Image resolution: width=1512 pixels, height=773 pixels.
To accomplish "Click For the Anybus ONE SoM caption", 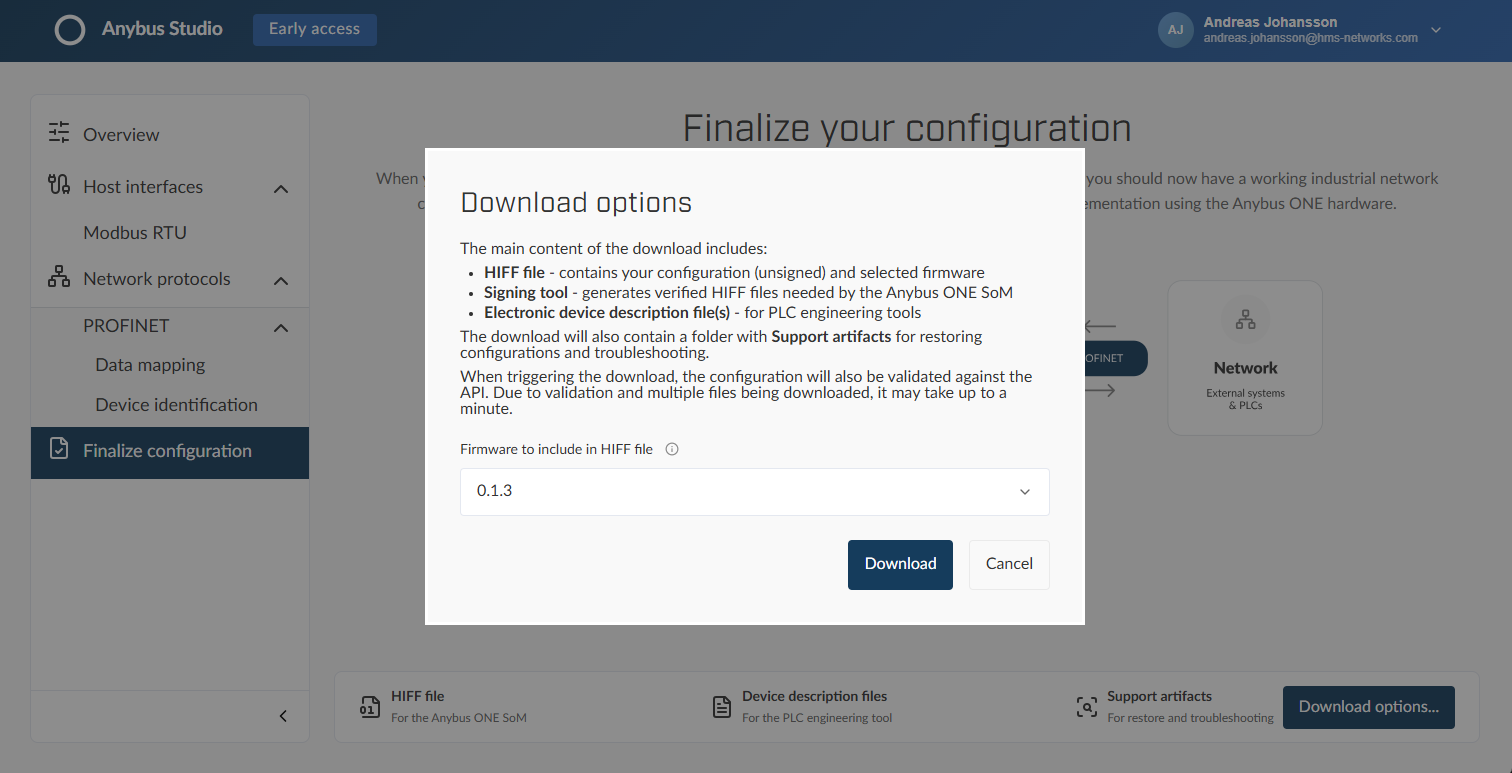I will pyautogui.click(x=459, y=718).
